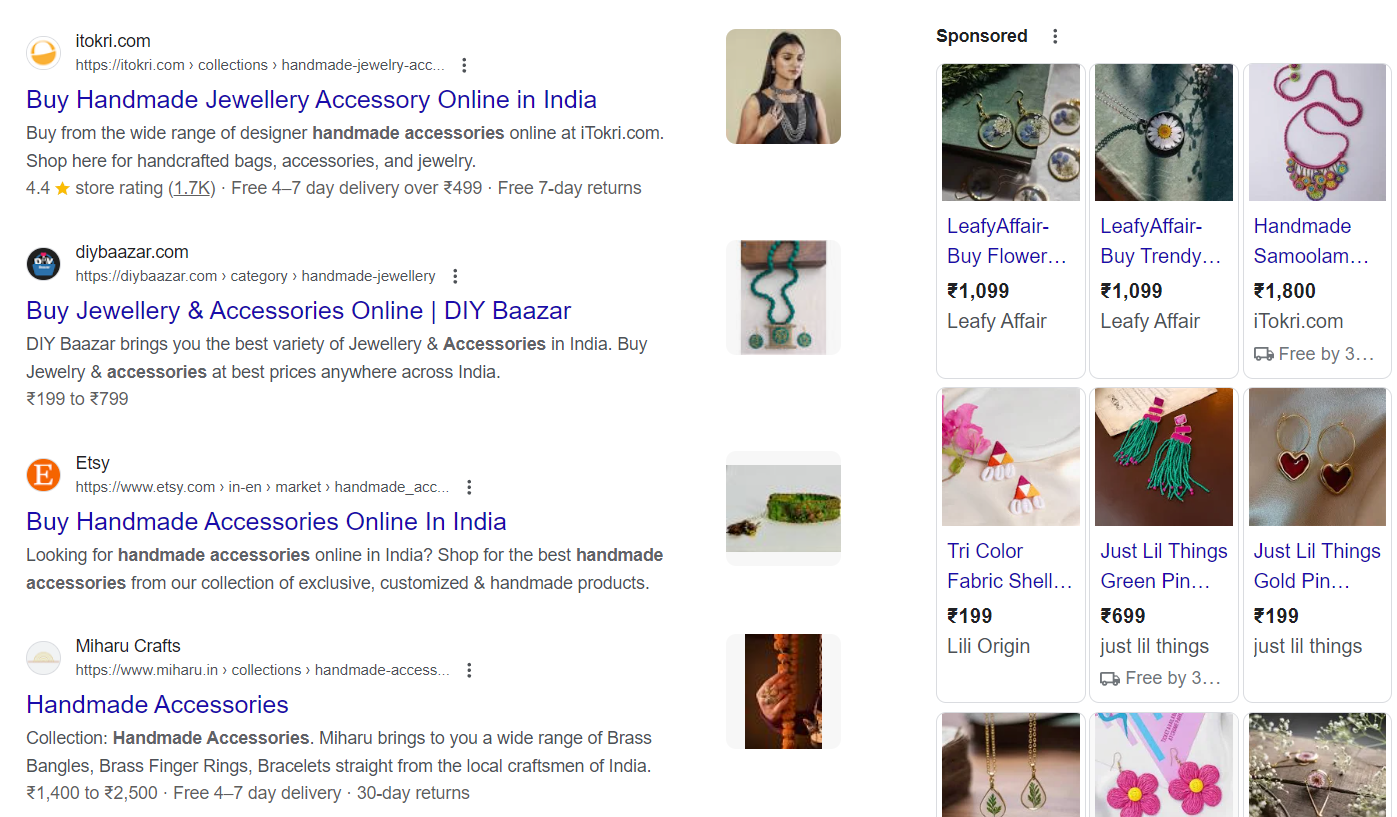This screenshot has height=817, width=1397.
Task: Click the green necklace thumbnail beside DIY Baazar
Action: coord(783,296)
